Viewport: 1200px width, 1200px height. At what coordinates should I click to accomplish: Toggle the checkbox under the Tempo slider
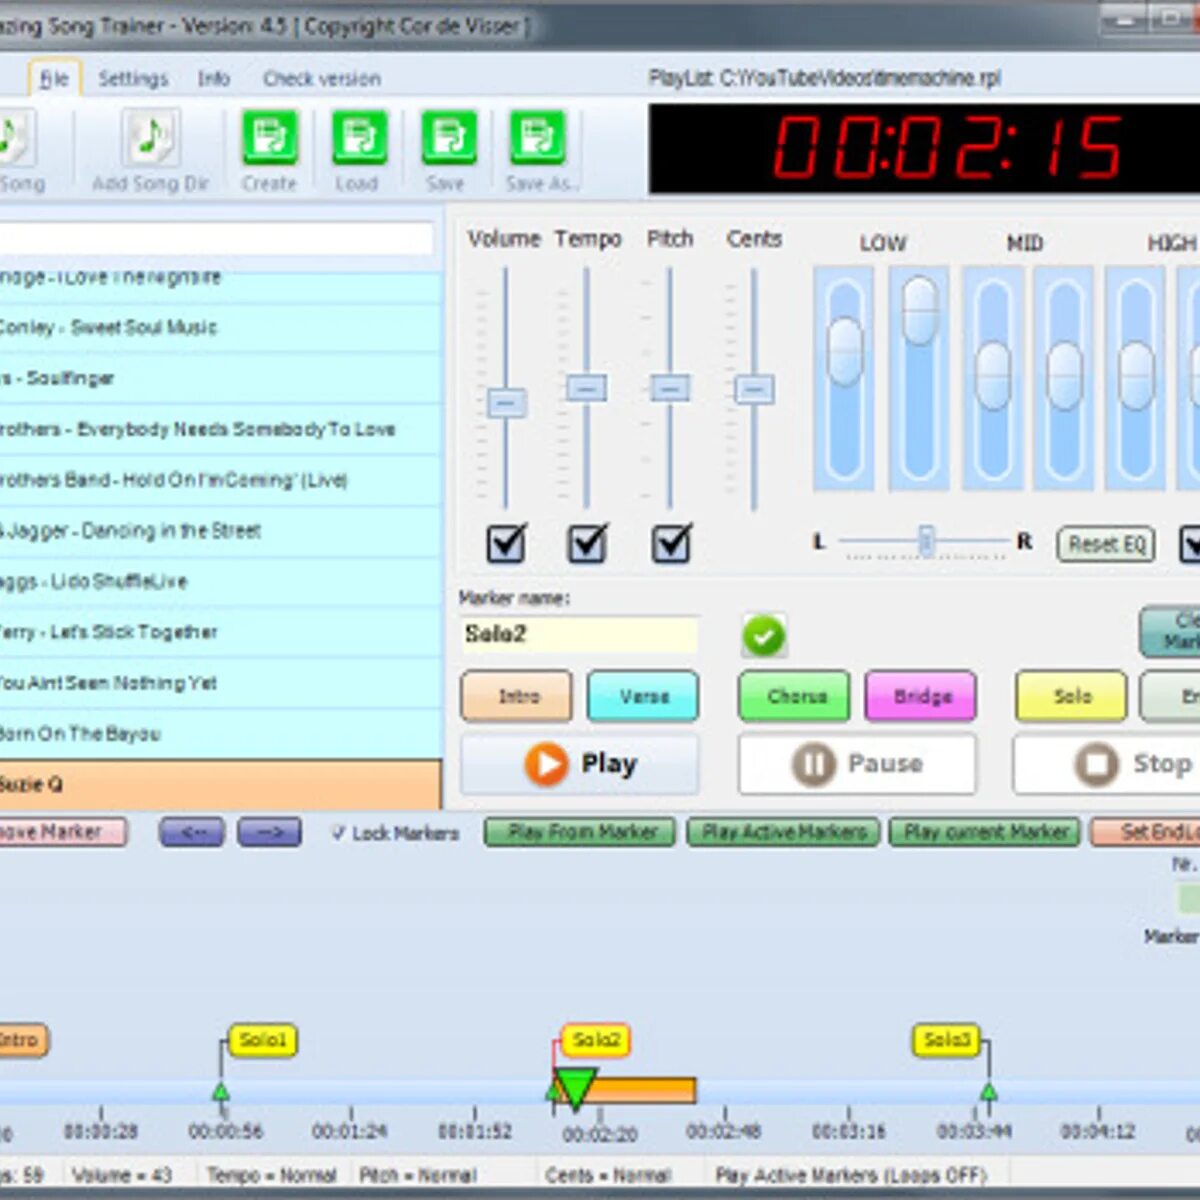coord(587,544)
